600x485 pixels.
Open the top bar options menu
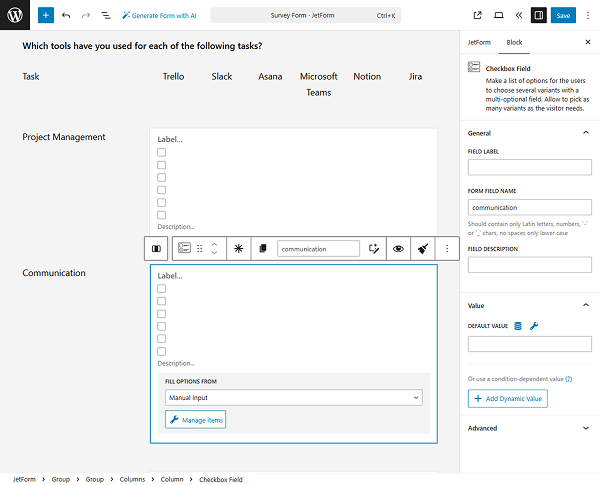click(588, 15)
